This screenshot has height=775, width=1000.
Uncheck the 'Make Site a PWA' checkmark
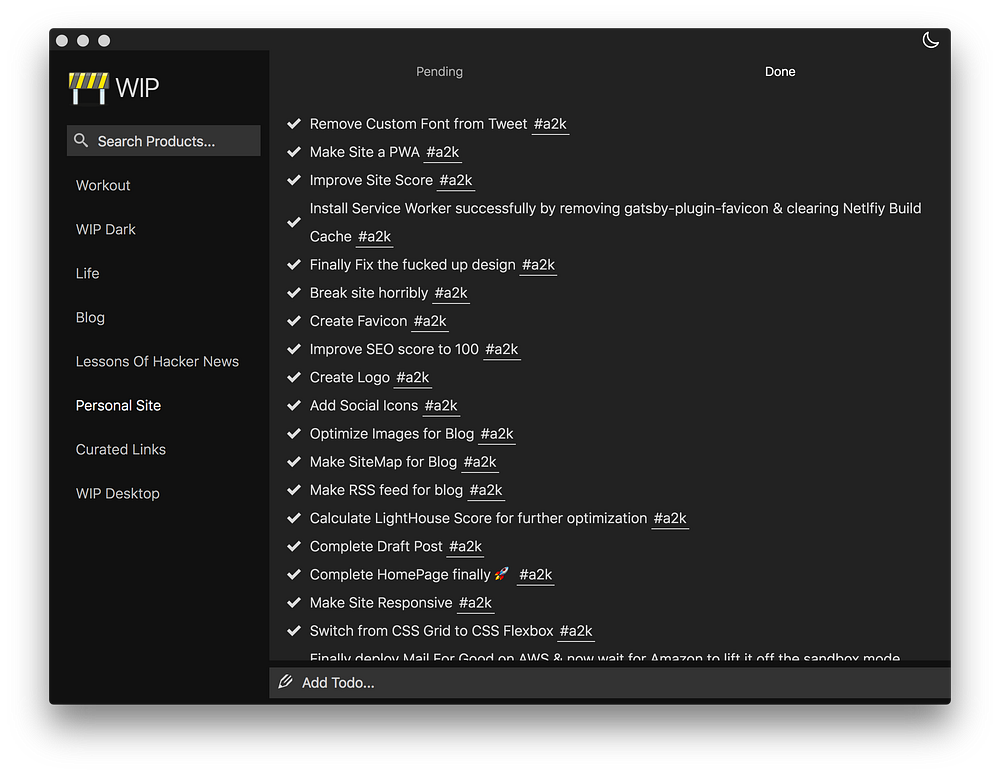(x=294, y=152)
